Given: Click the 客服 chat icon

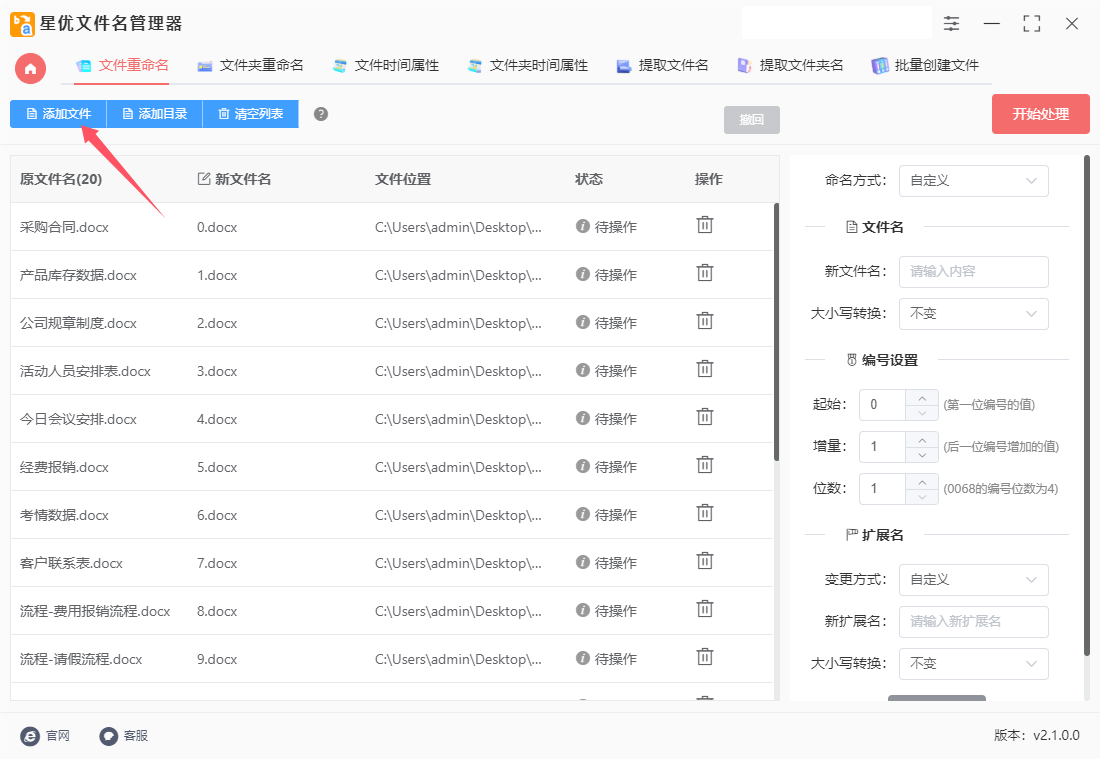Looking at the screenshot, I should click(108, 735).
